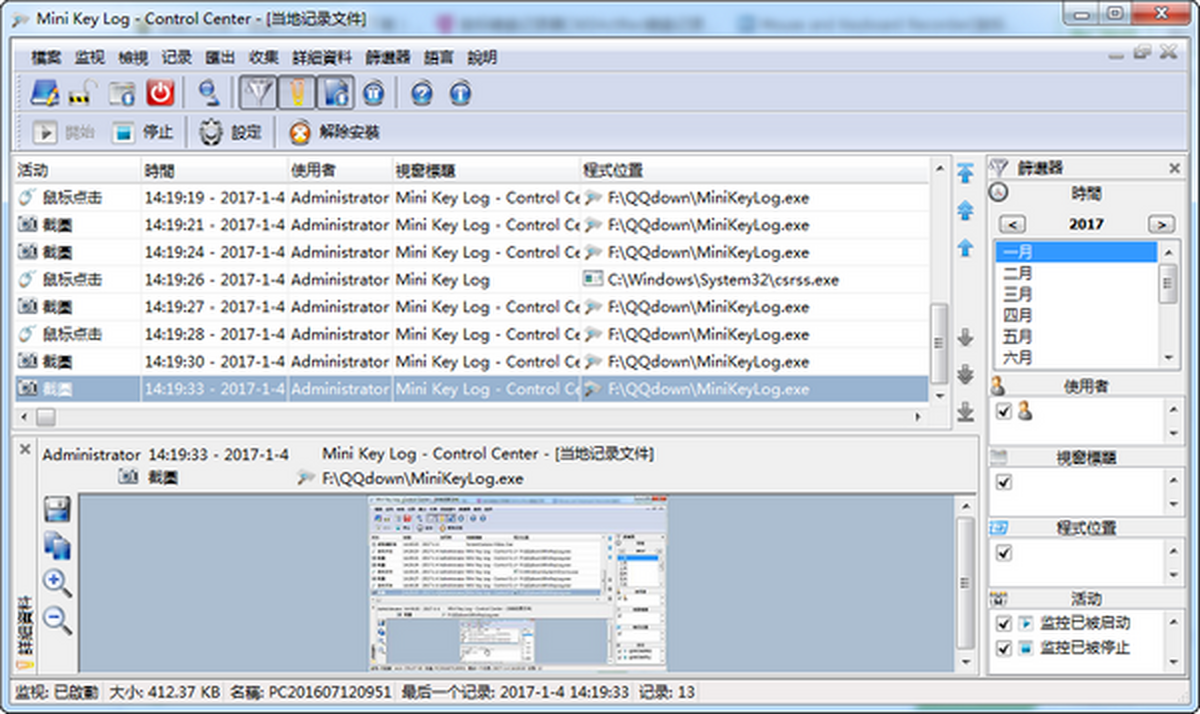Sort by the 活动 column header
1200x714 pixels.
pyautogui.click(x=77, y=170)
